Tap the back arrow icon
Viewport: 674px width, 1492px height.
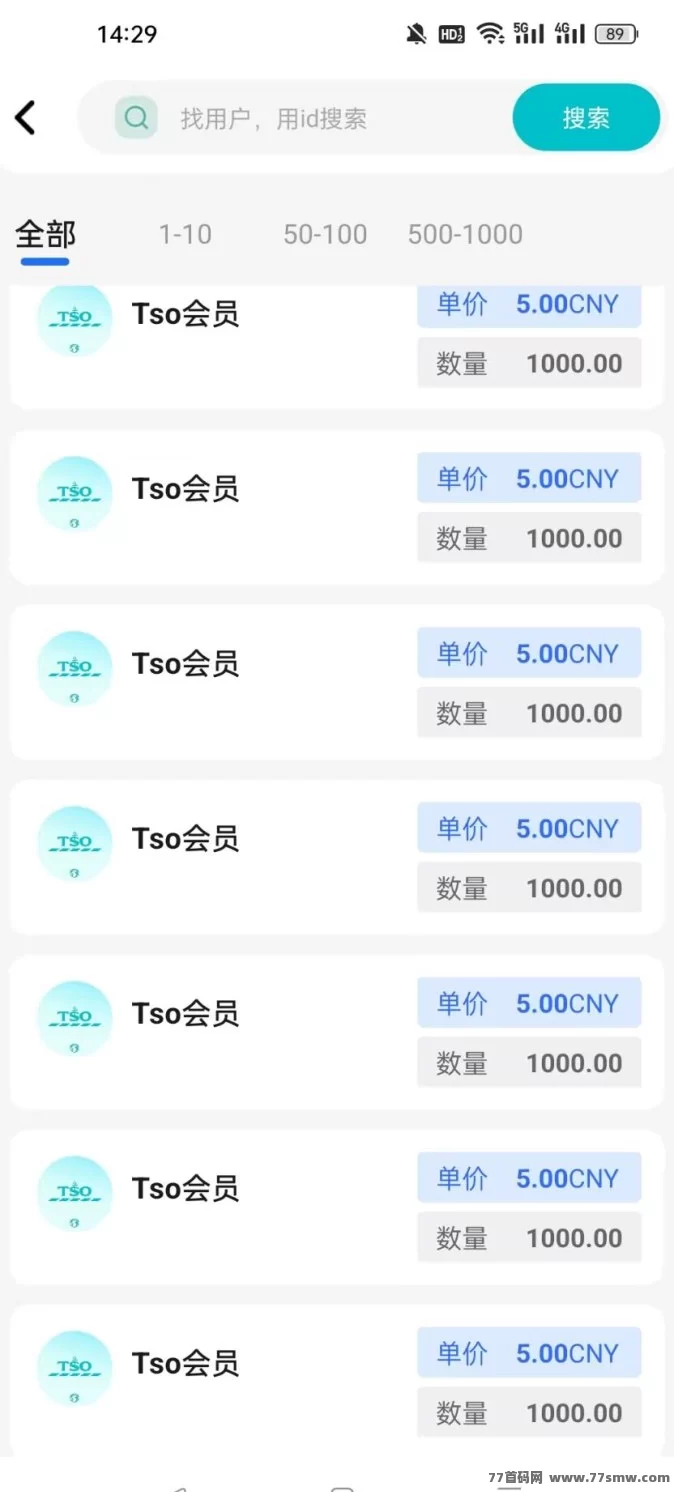pyautogui.click(x=25, y=117)
